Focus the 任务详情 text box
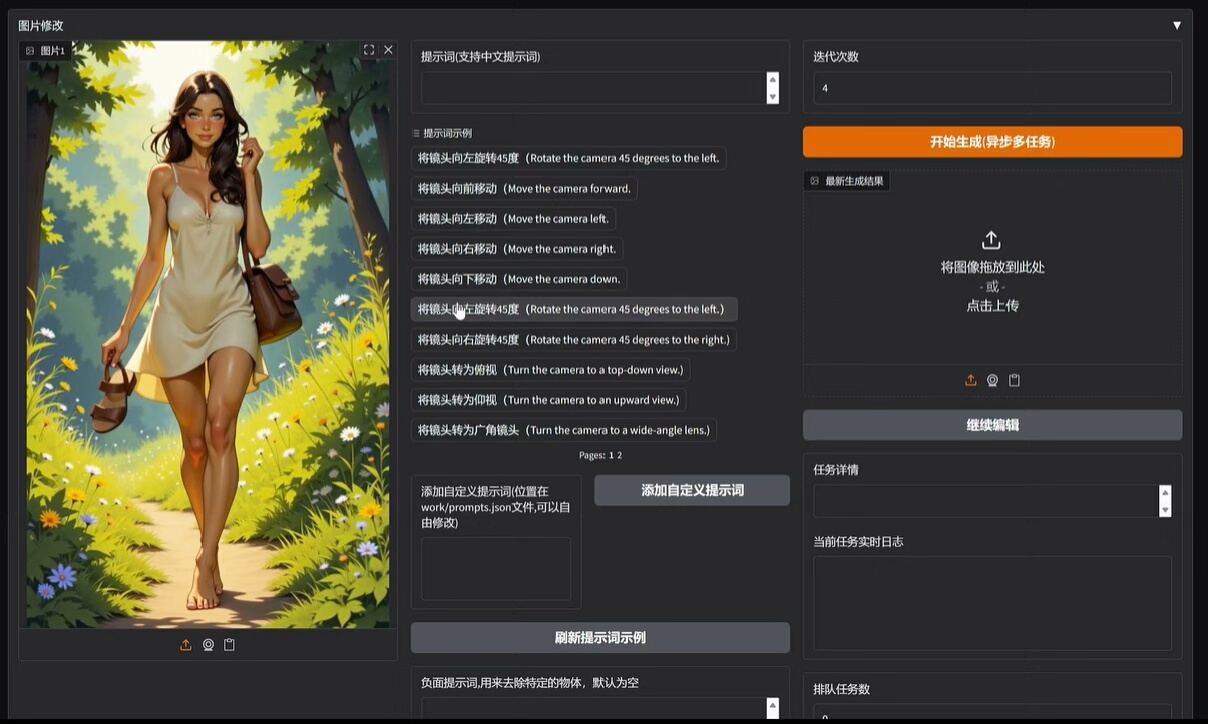The height and width of the screenshot is (724, 1208). point(986,501)
